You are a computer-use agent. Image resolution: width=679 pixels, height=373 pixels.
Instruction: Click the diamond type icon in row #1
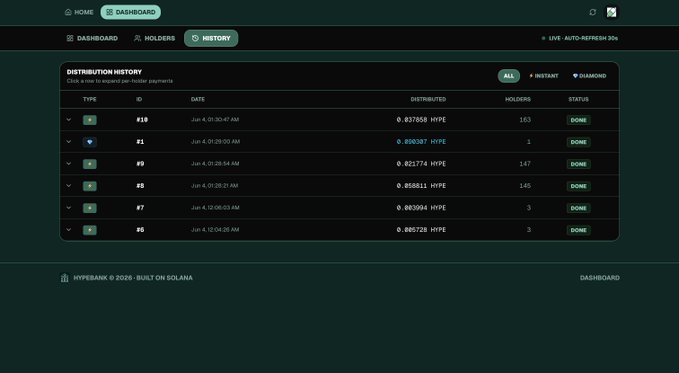tap(90, 142)
